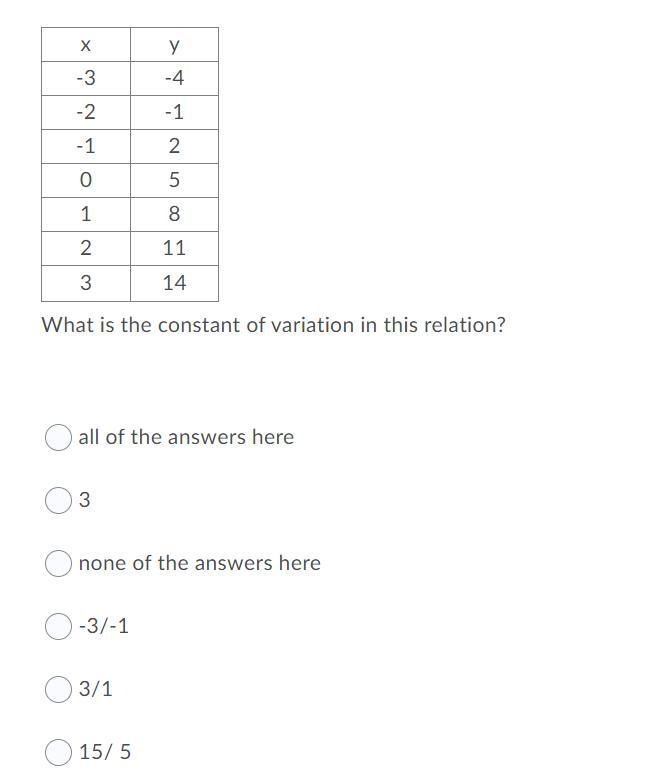Click the x column header cell
This screenshot has width=665, height=779.
pyautogui.click(x=86, y=45)
